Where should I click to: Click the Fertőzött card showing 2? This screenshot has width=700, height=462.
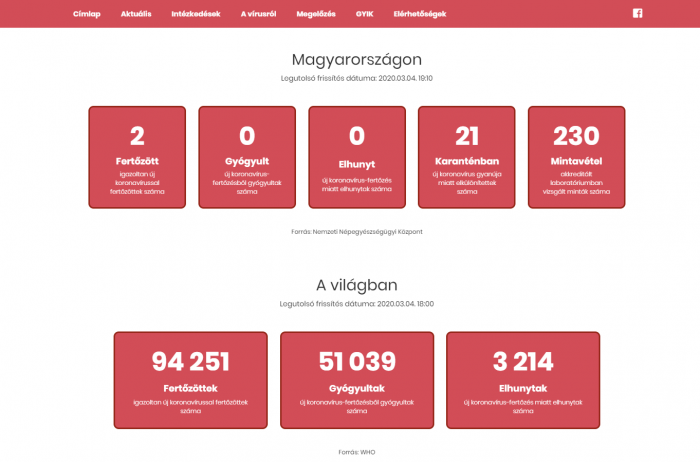click(x=137, y=157)
